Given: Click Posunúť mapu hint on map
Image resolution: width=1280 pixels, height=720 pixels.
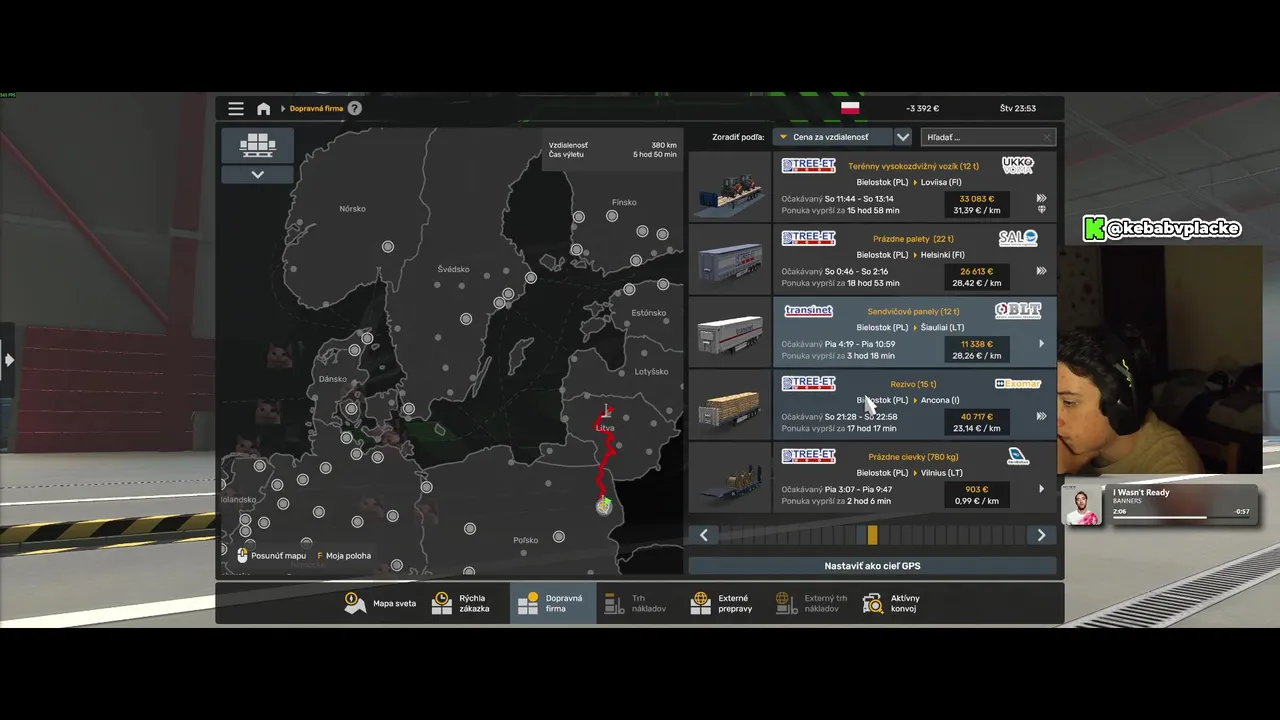Looking at the screenshot, I should click(272, 556).
